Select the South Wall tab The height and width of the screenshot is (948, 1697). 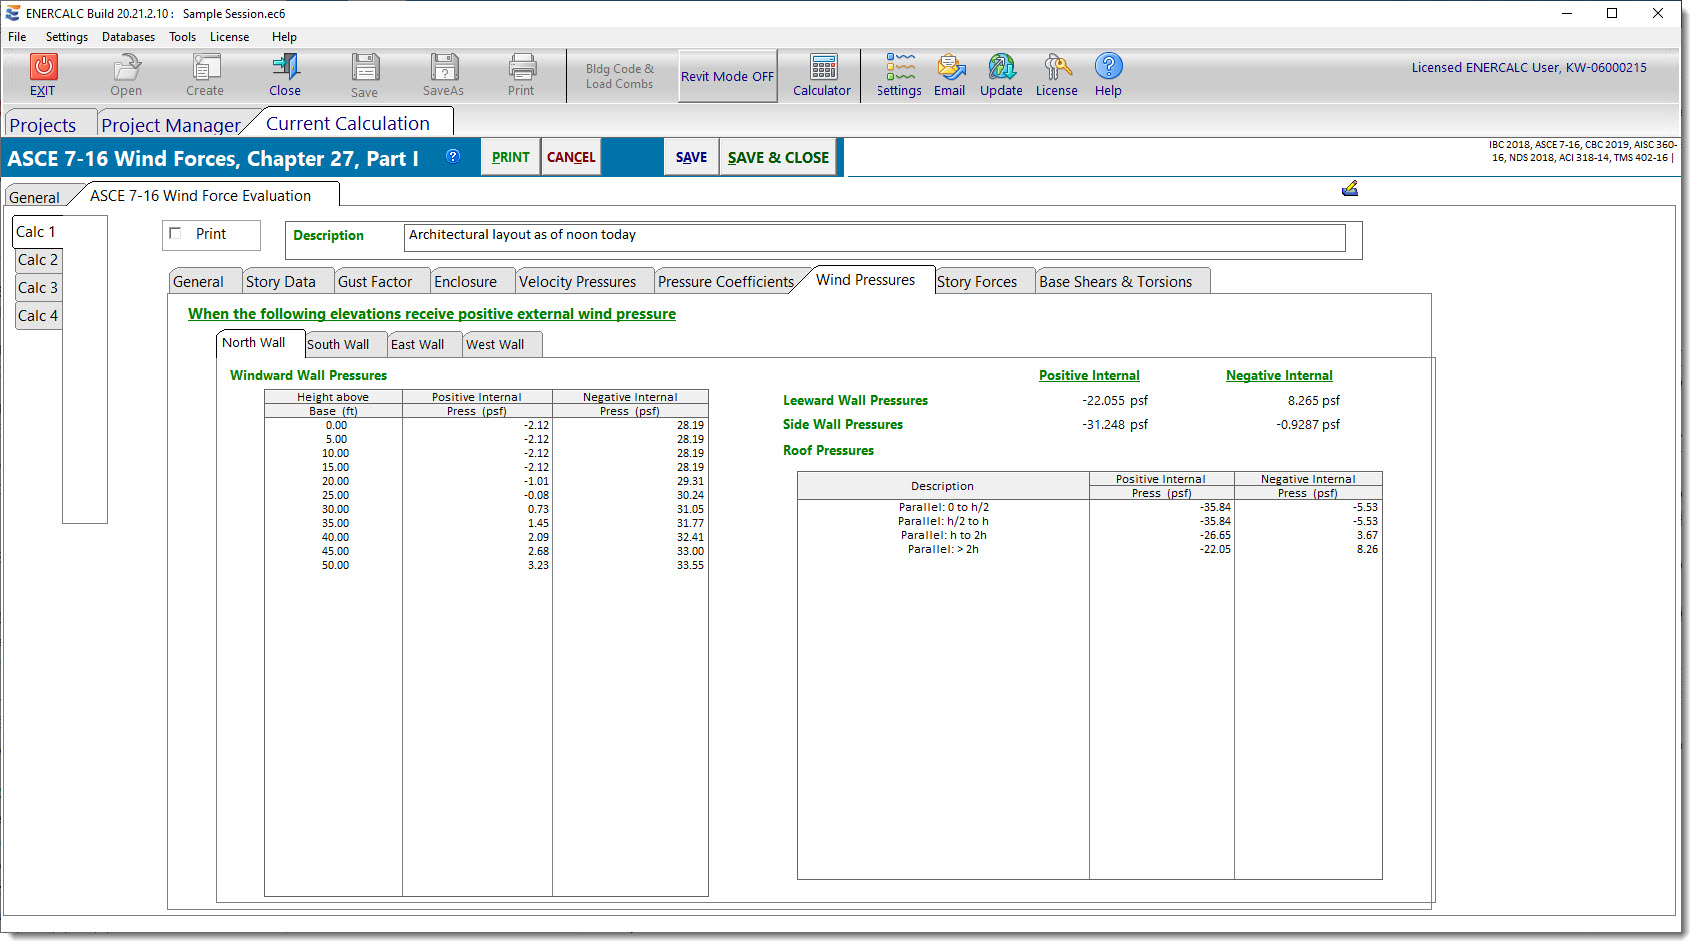tap(338, 345)
